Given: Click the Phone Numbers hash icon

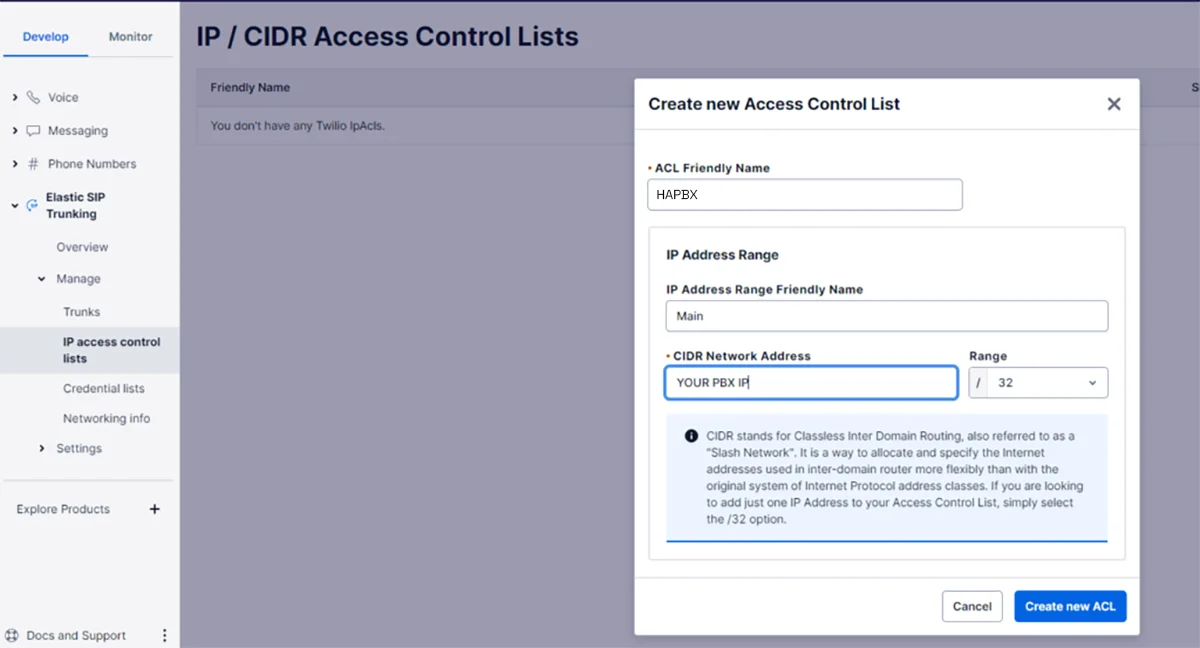Looking at the screenshot, I should pos(34,163).
